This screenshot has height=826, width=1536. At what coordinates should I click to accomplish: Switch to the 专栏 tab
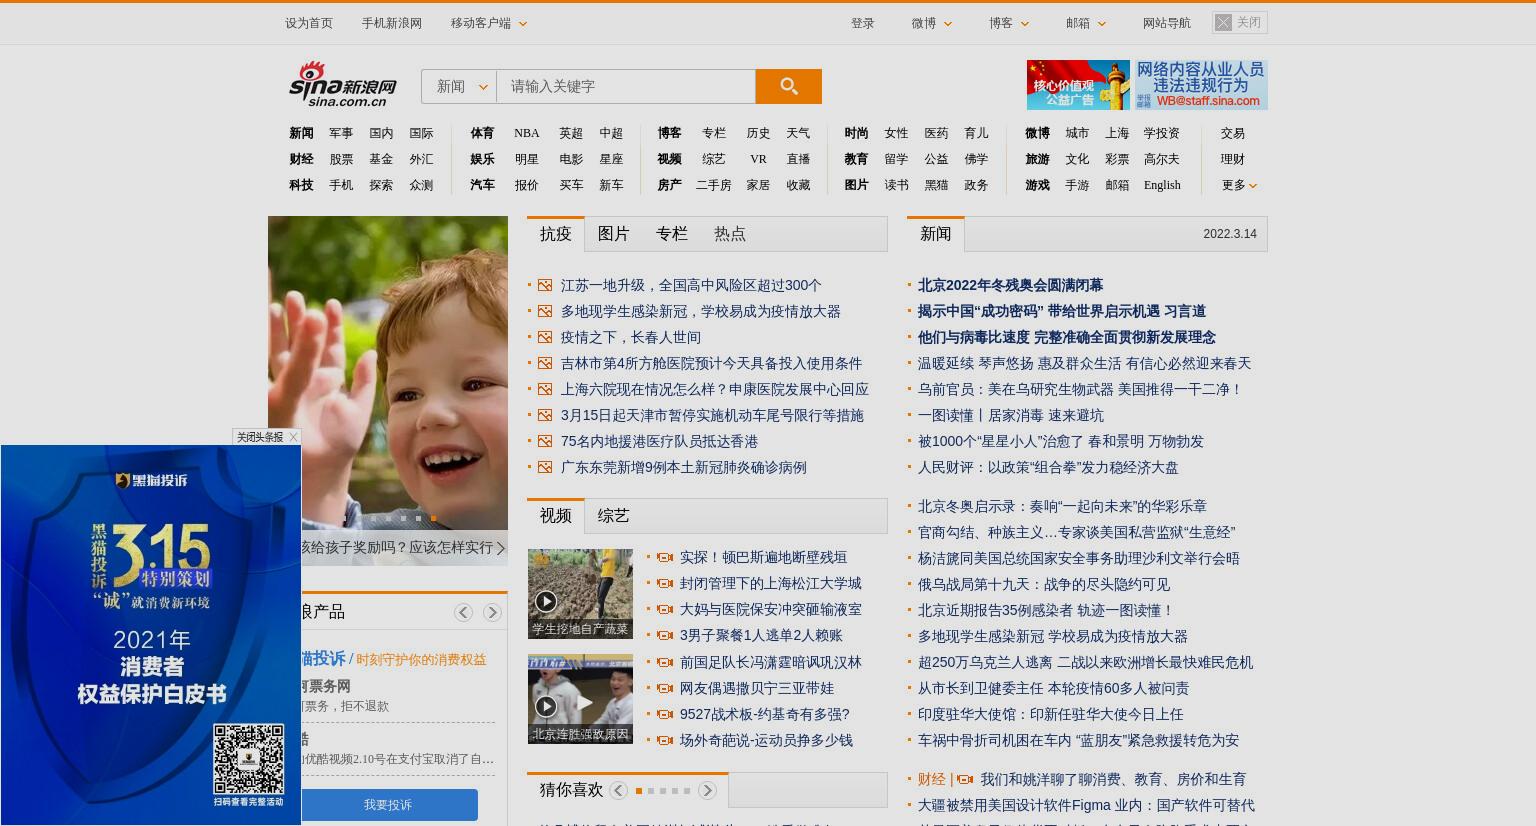click(x=672, y=234)
